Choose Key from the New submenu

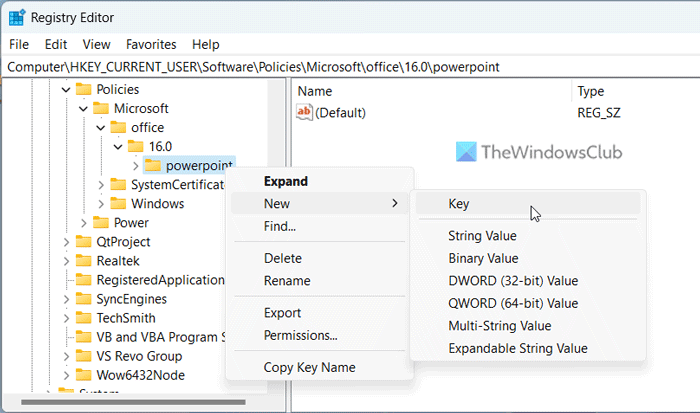coord(459,203)
